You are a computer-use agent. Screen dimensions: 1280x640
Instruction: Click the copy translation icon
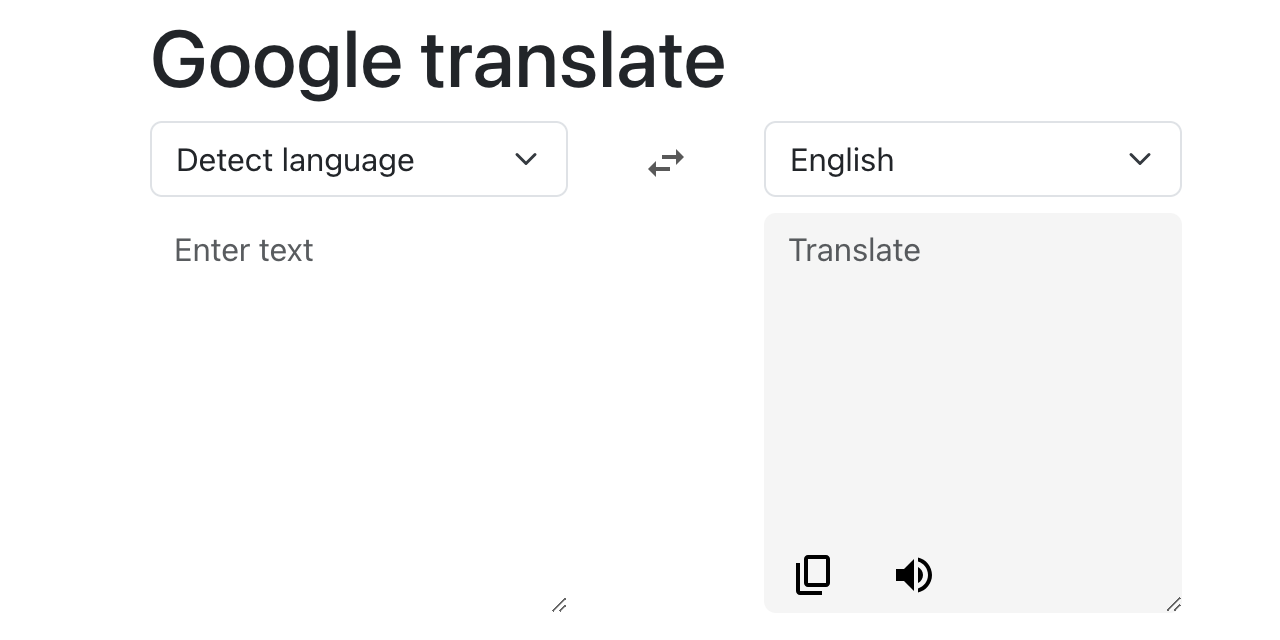(813, 574)
